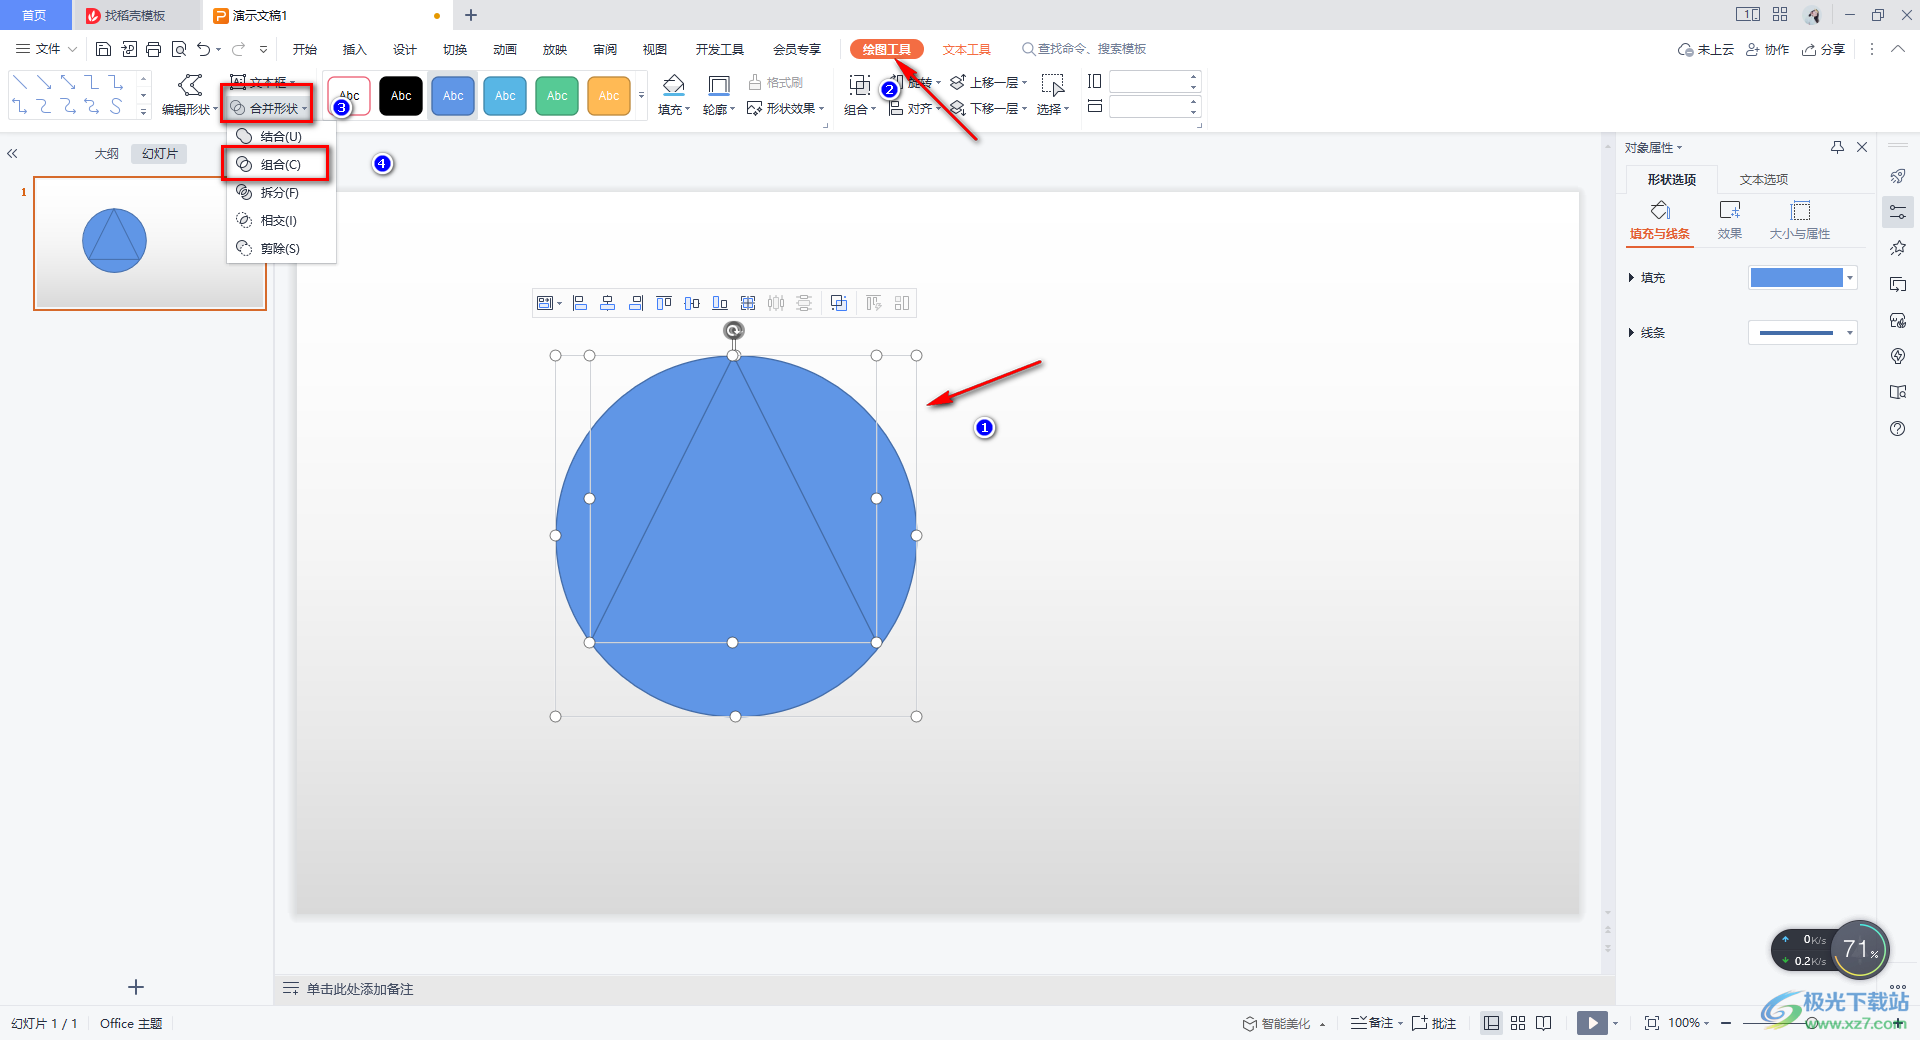
Task: Open the shape Fill (填充) bucket icon
Action: (673, 86)
